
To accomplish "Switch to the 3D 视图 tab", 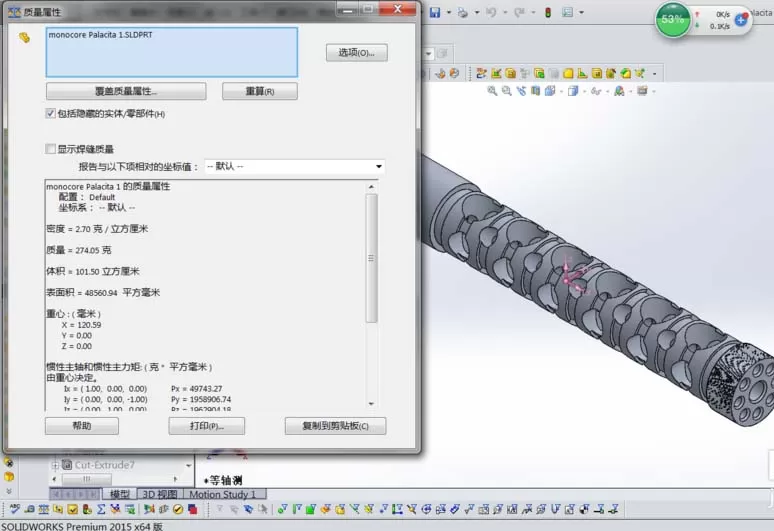I will click(160, 494).
